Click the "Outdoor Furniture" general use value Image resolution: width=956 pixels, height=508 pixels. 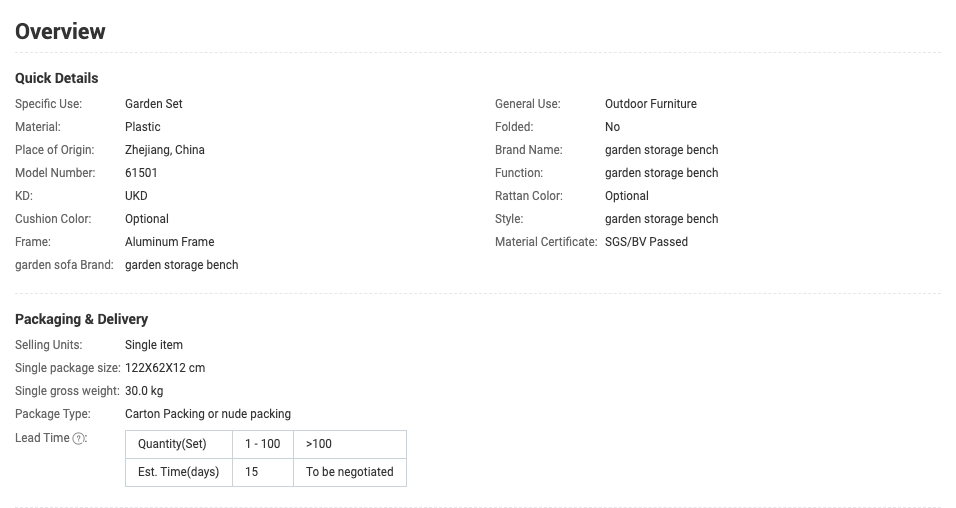point(650,104)
